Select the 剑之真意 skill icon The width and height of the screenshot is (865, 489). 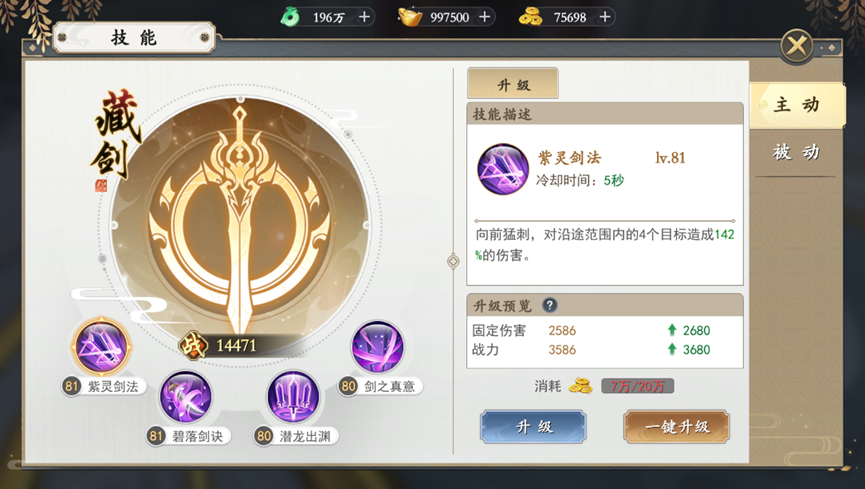click(x=378, y=347)
